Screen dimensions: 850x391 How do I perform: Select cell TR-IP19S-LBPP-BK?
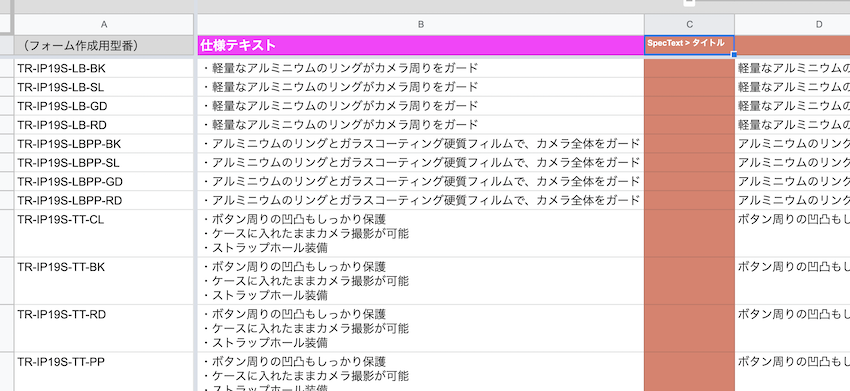pos(104,144)
